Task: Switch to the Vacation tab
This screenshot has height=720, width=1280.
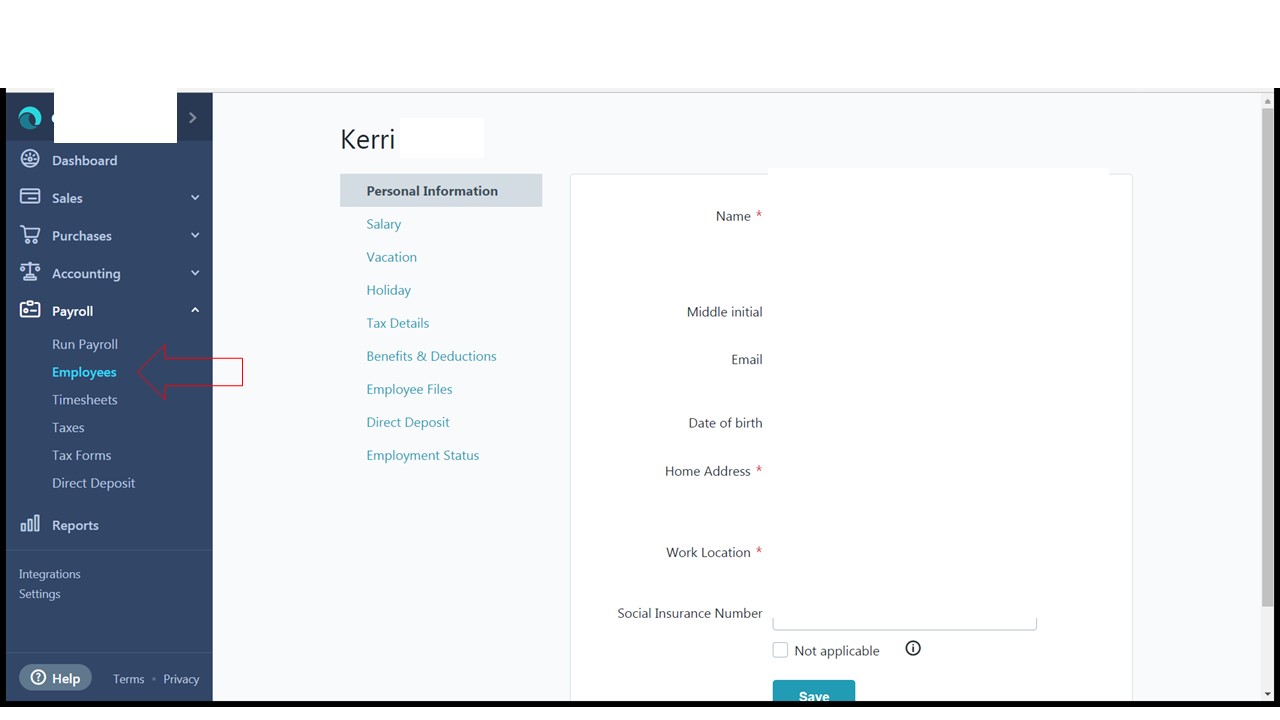Action: [391, 257]
